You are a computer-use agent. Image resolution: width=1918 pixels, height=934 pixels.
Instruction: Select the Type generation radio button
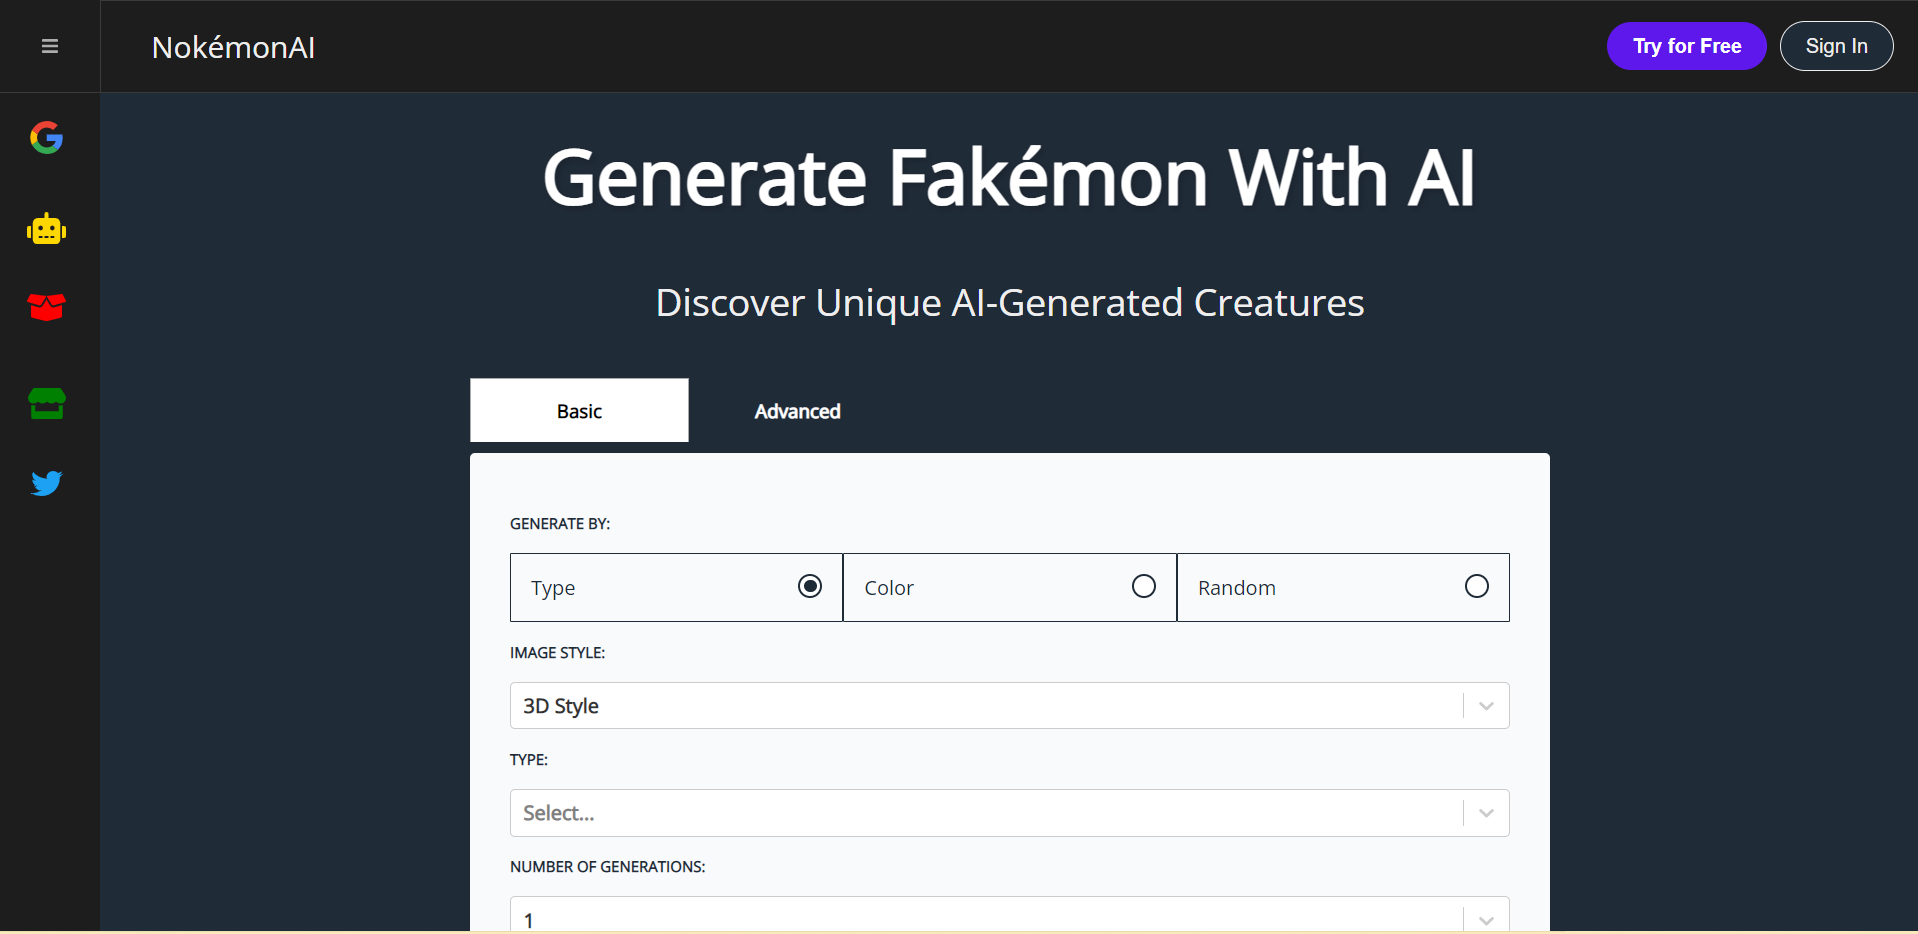(x=809, y=586)
